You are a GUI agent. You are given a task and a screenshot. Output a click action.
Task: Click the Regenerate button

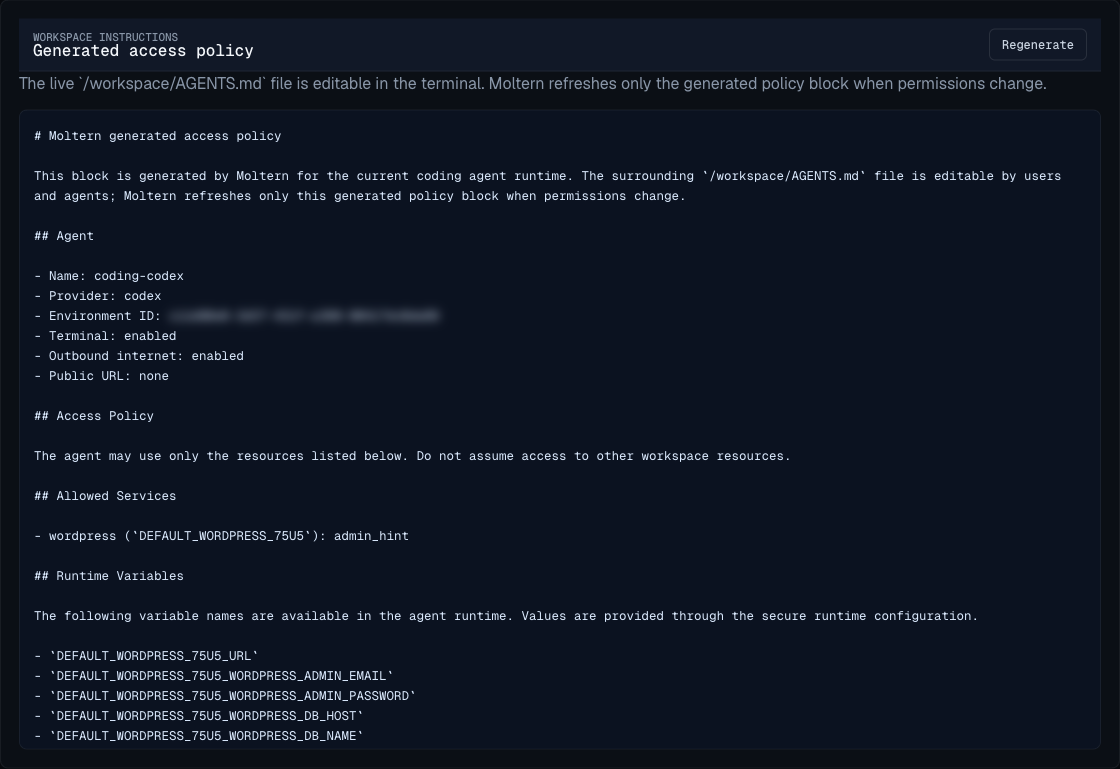tap(1037, 45)
